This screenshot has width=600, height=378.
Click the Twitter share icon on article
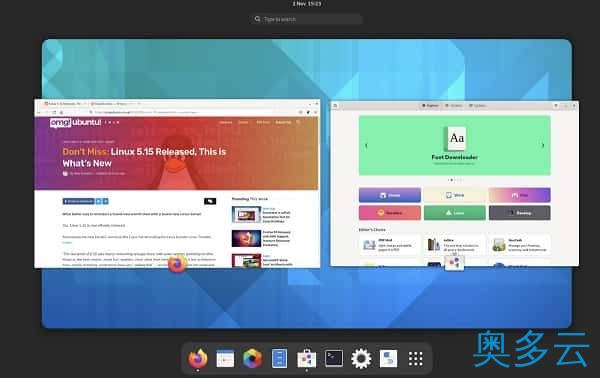click(99, 201)
